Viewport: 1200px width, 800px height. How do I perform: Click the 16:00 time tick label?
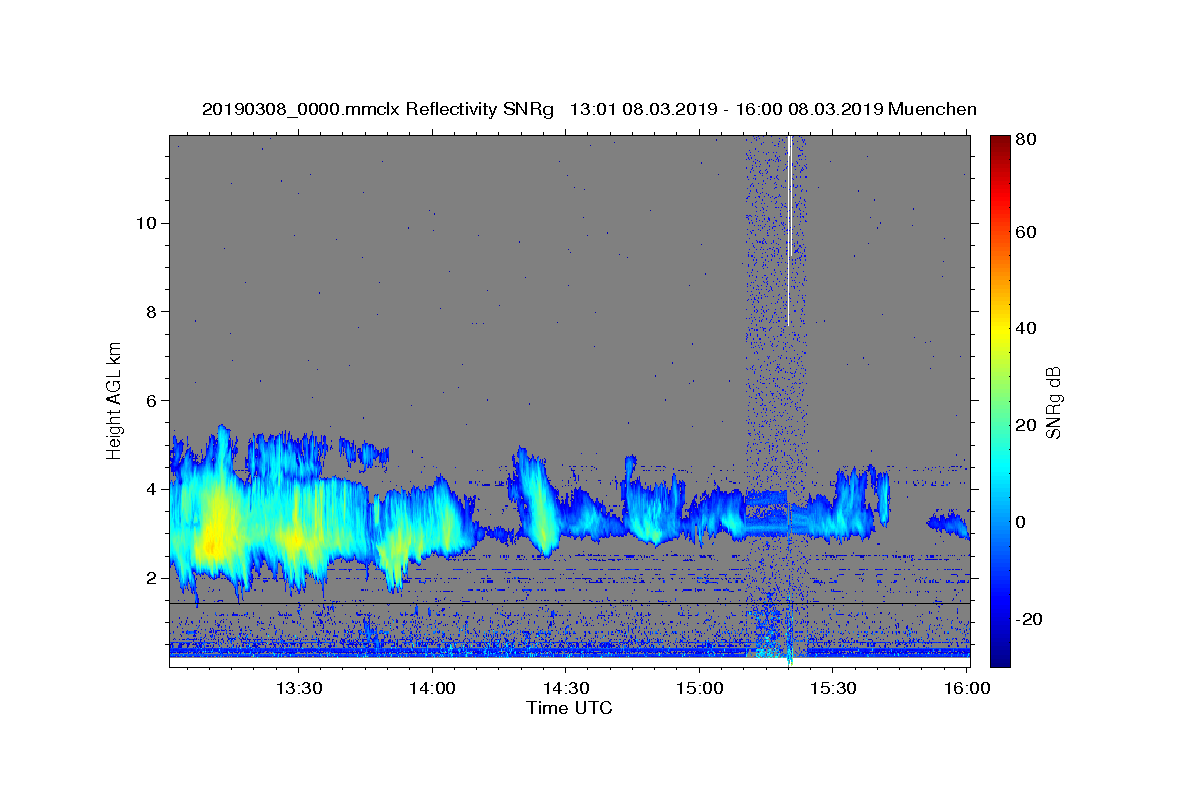pos(965,688)
